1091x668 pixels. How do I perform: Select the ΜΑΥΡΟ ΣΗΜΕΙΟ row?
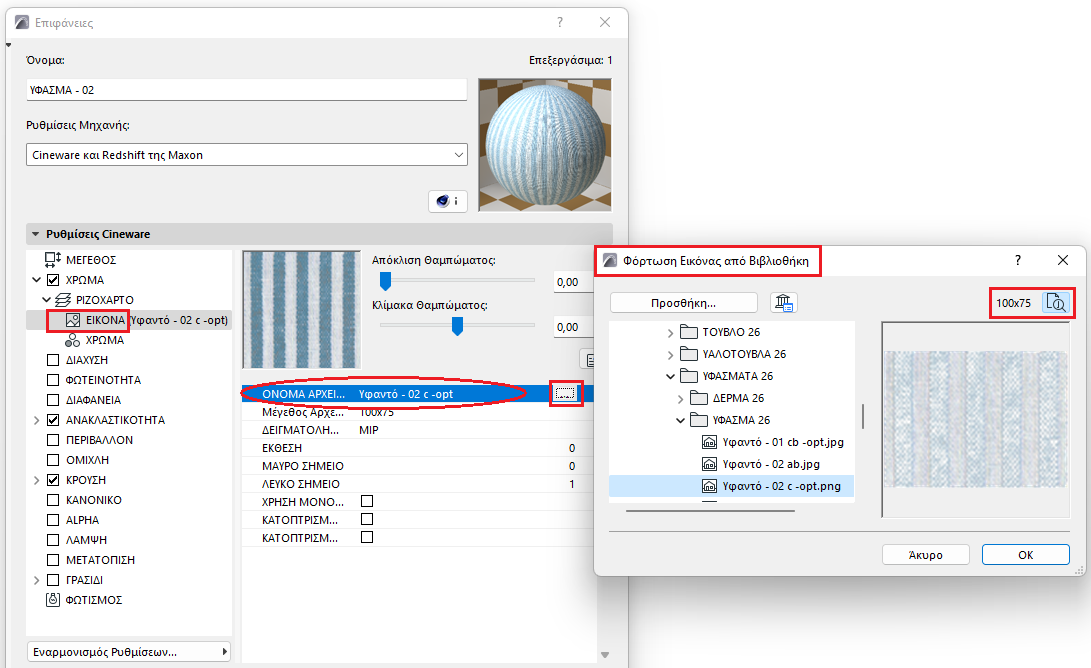(417, 466)
